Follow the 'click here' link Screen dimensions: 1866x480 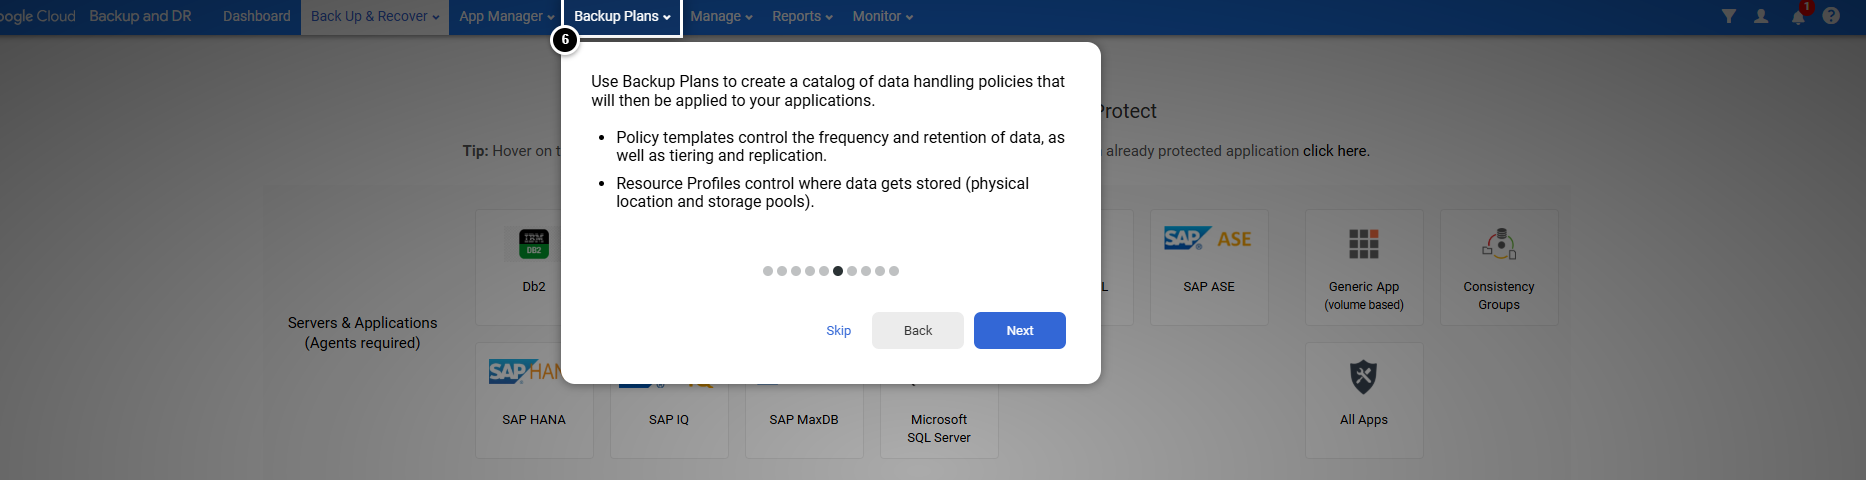pos(1335,151)
